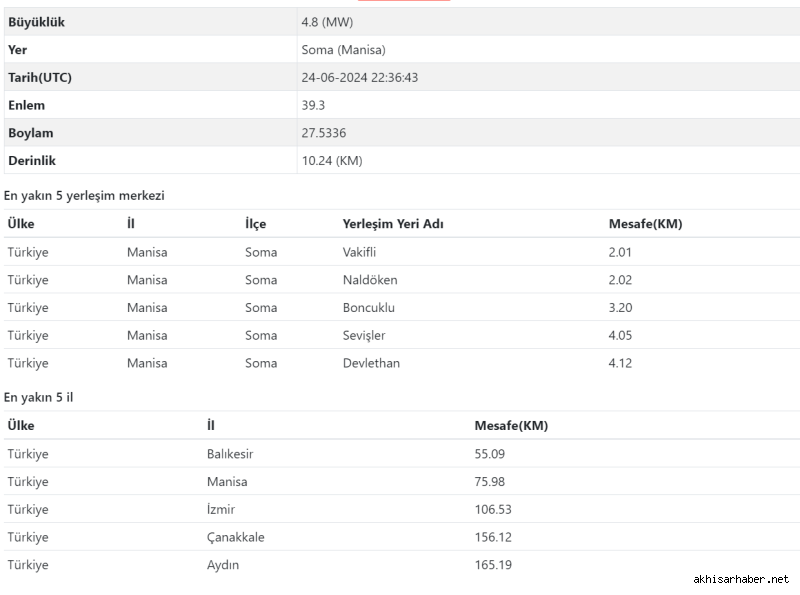Screen dimensions: 800x595
Task: Select the depth value 10.24 (KM)
Action: click(331, 160)
